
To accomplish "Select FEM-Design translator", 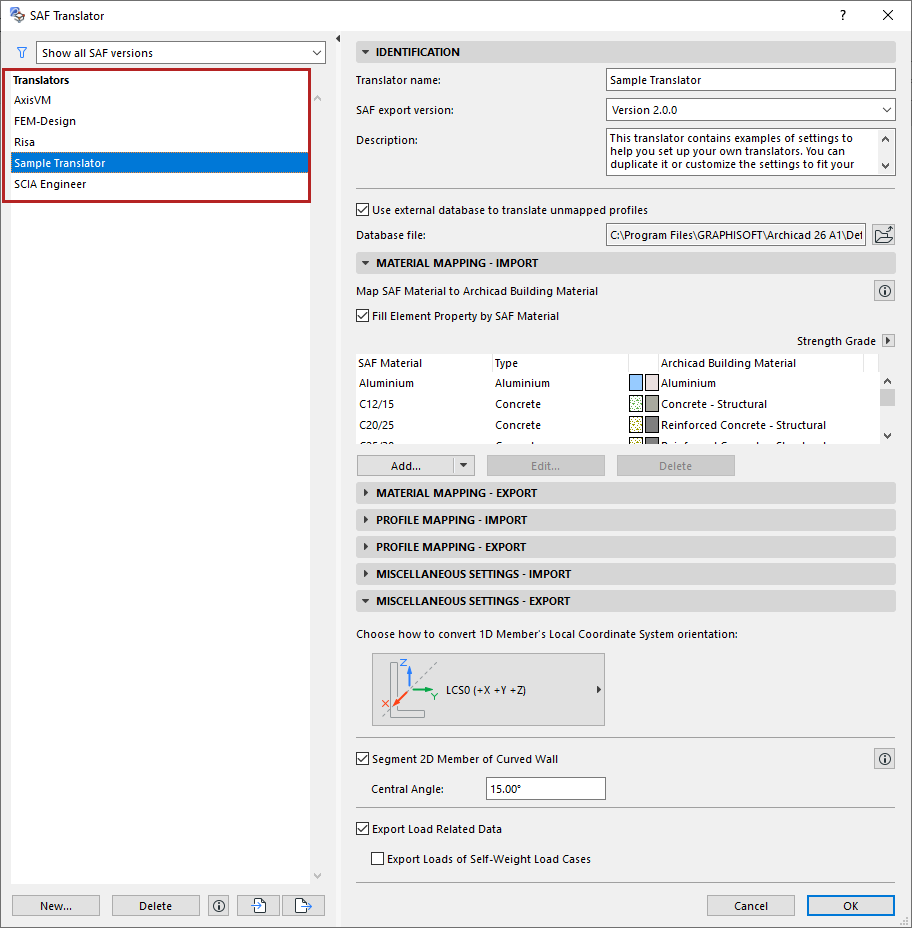I will pos(160,121).
